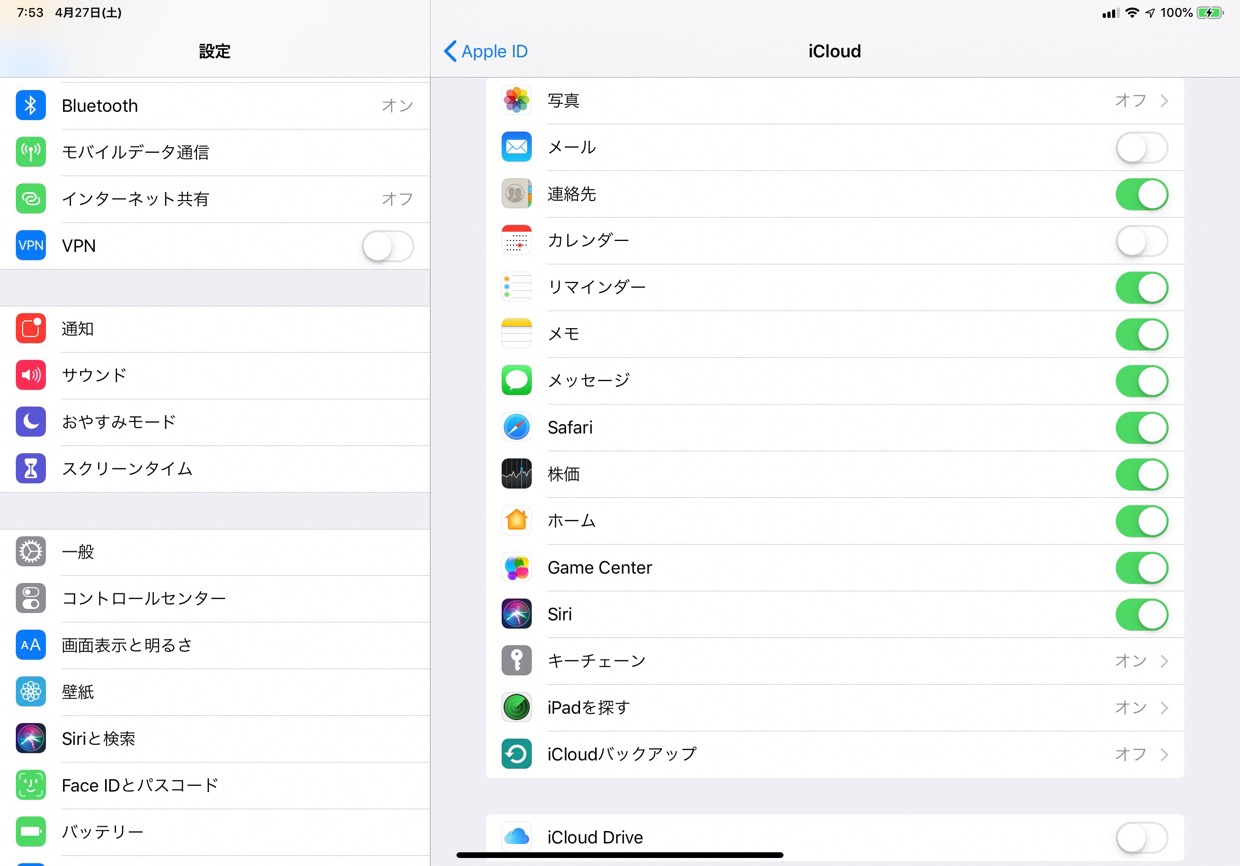Image resolution: width=1240 pixels, height=866 pixels.
Task: Turn off the Game Center switch
Action: 1142,568
